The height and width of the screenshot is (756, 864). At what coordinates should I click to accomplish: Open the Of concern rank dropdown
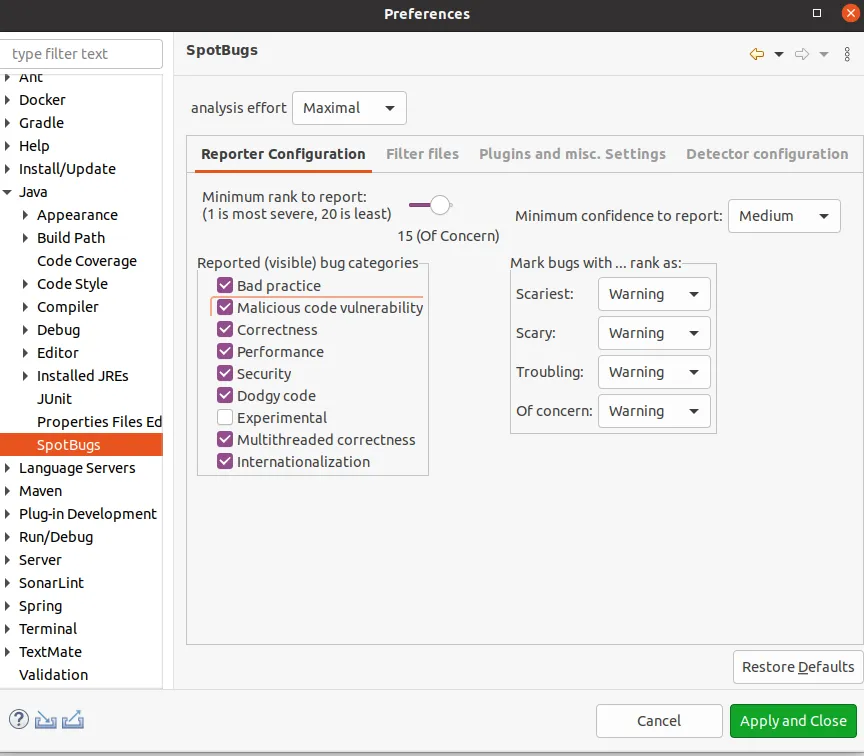pyautogui.click(x=654, y=411)
